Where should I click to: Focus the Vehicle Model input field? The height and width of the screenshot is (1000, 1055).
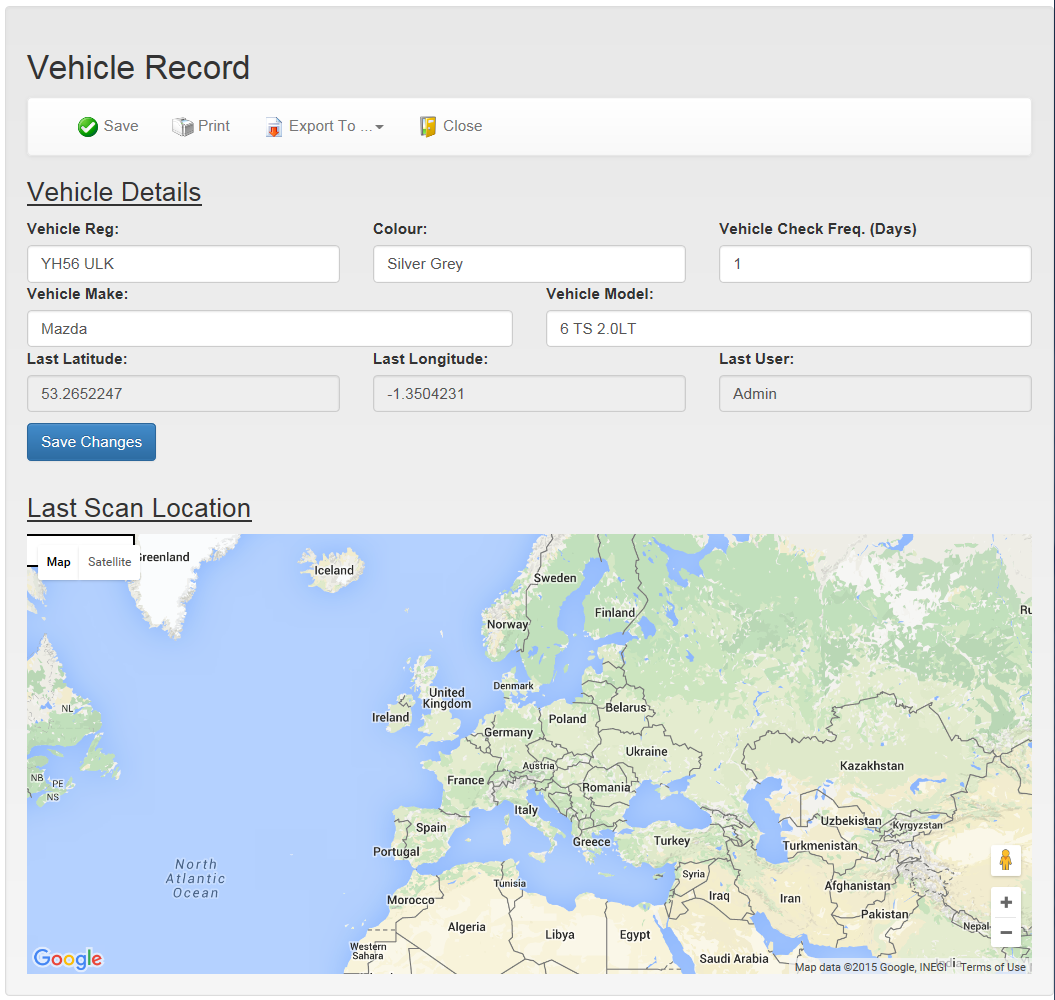click(789, 328)
